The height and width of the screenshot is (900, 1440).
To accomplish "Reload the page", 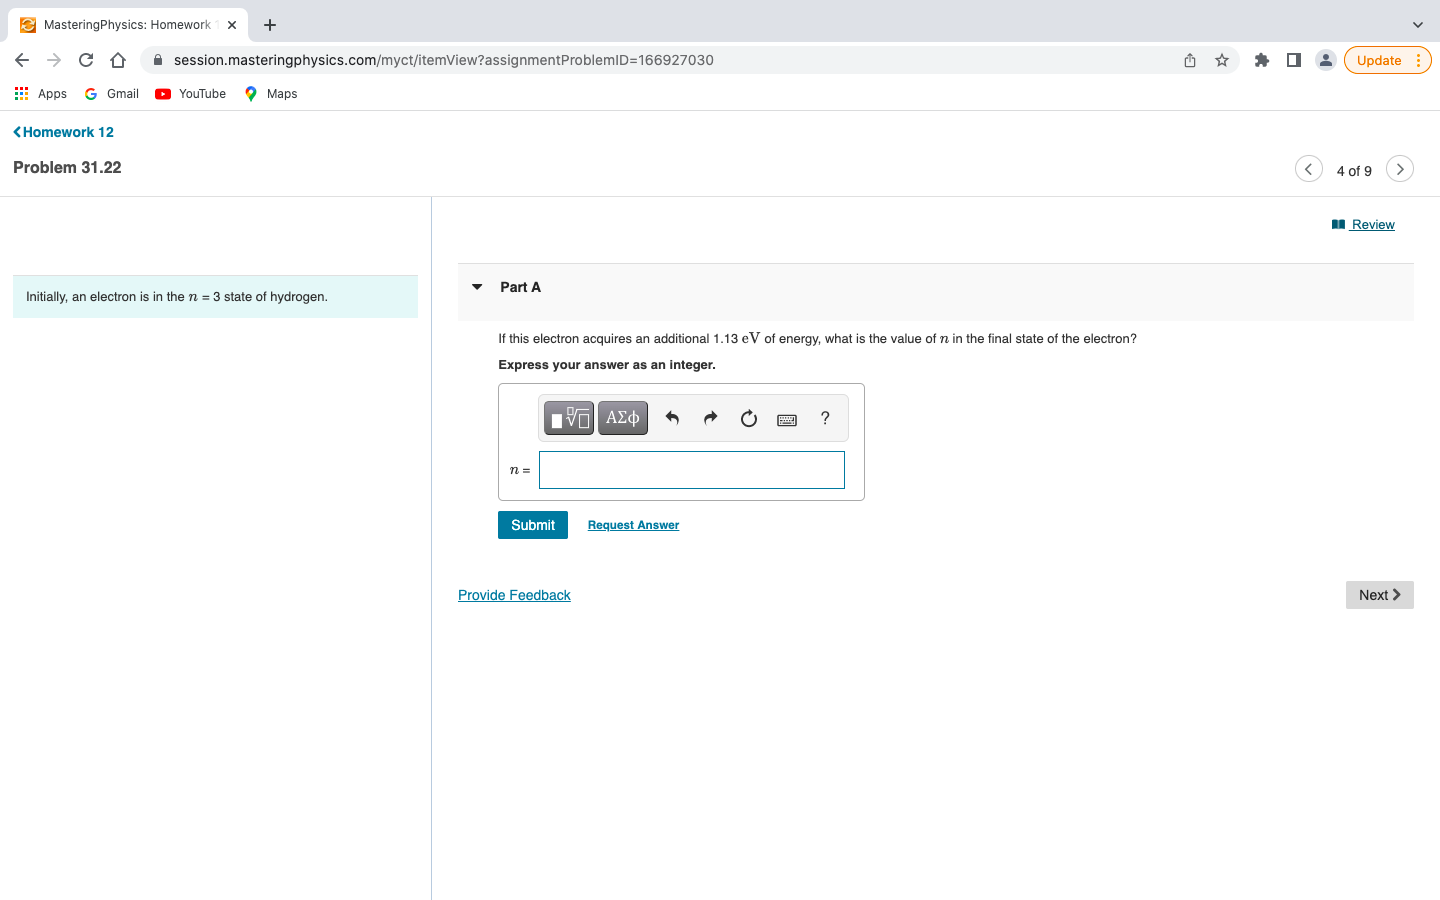I will (86, 60).
